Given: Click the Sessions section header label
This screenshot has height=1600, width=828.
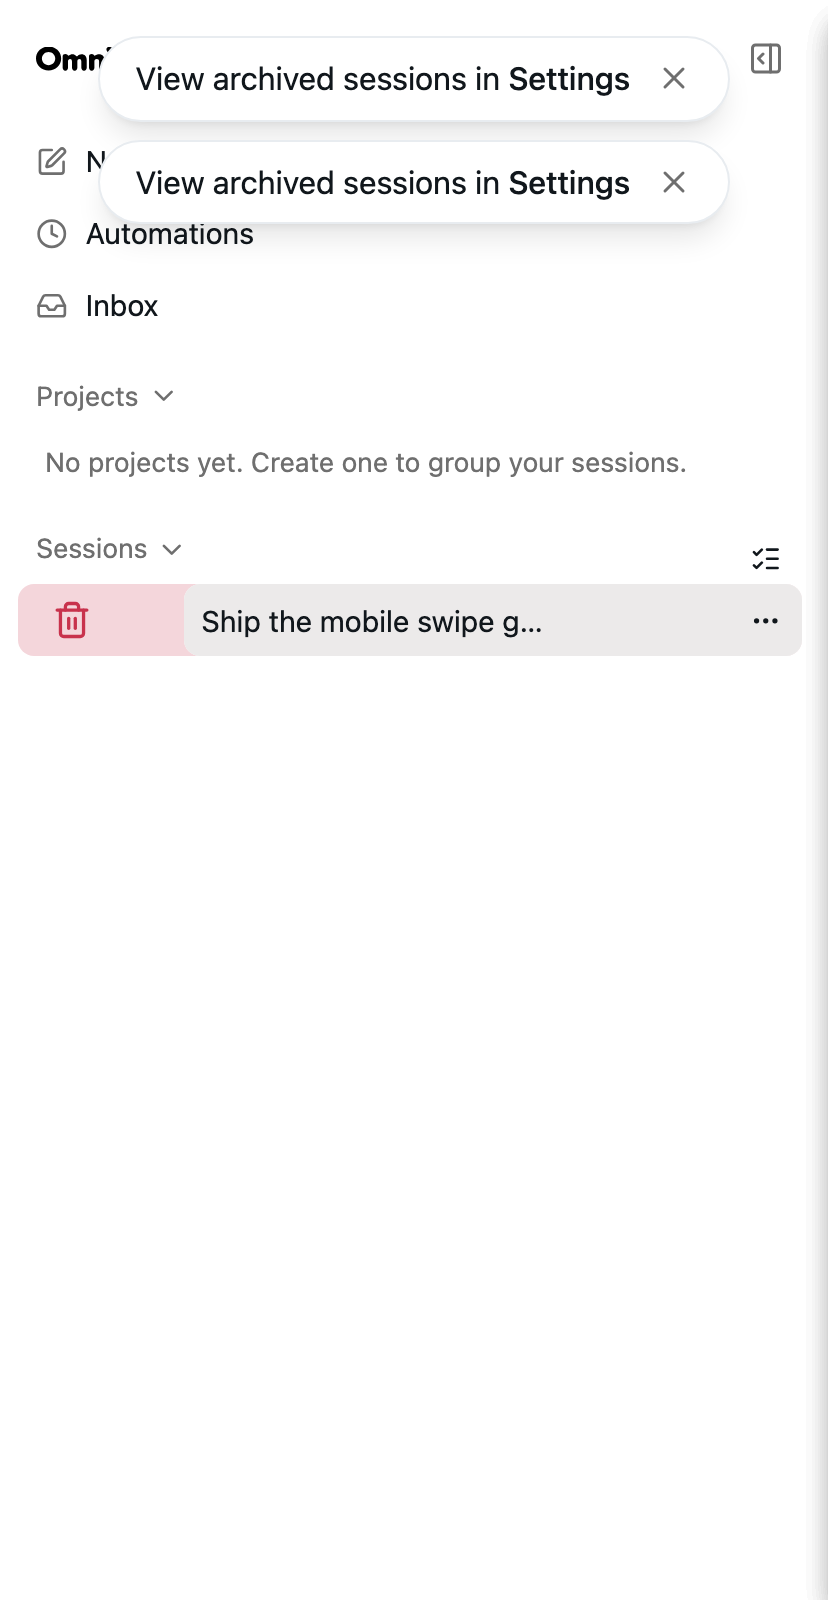Looking at the screenshot, I should click(92, 549).
